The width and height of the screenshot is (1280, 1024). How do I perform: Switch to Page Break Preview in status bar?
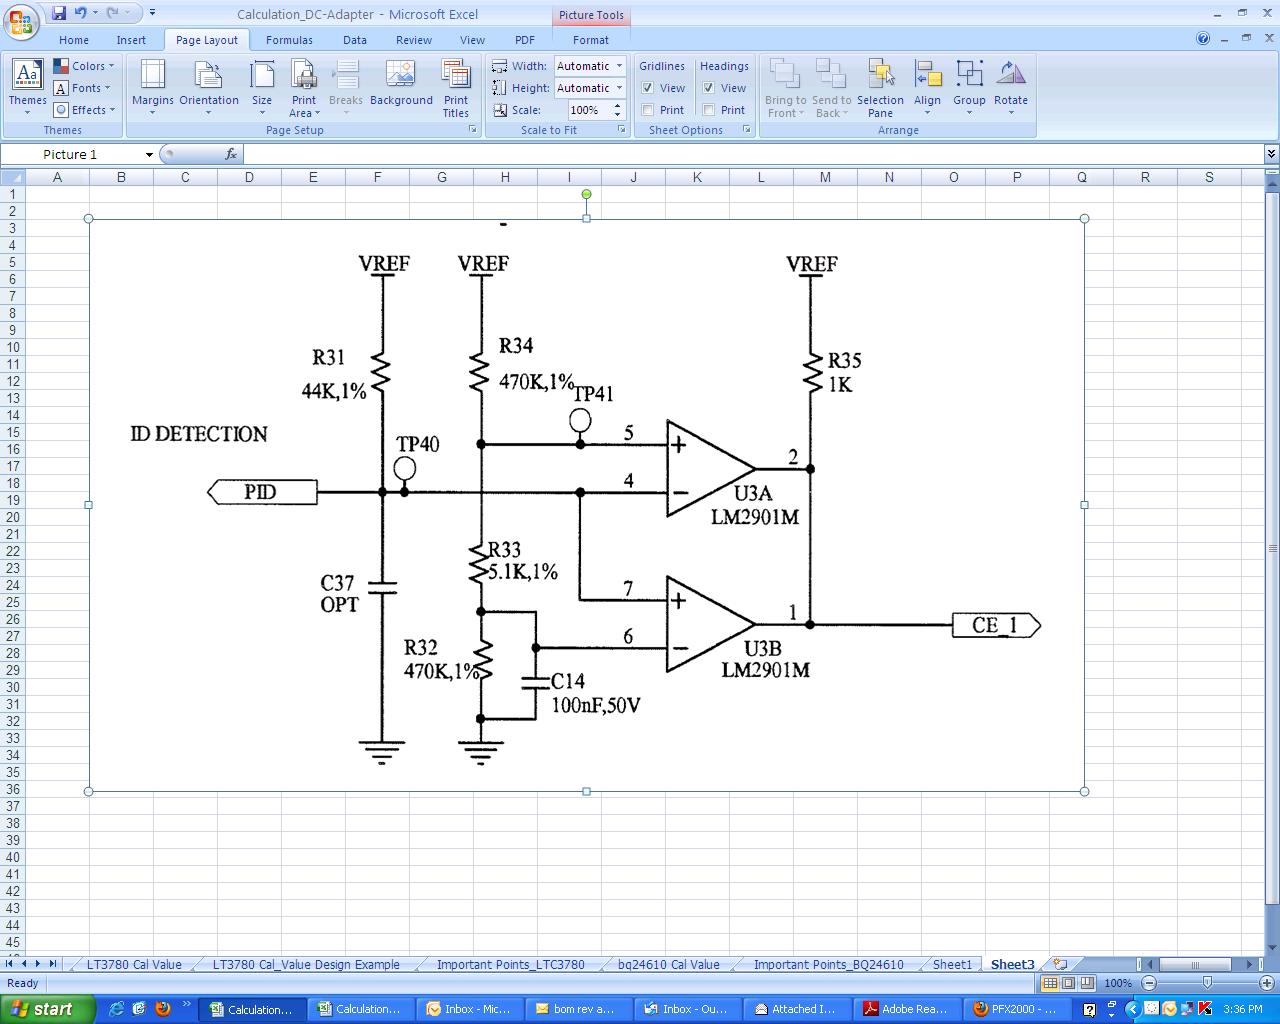click(x=1086, y=983)
